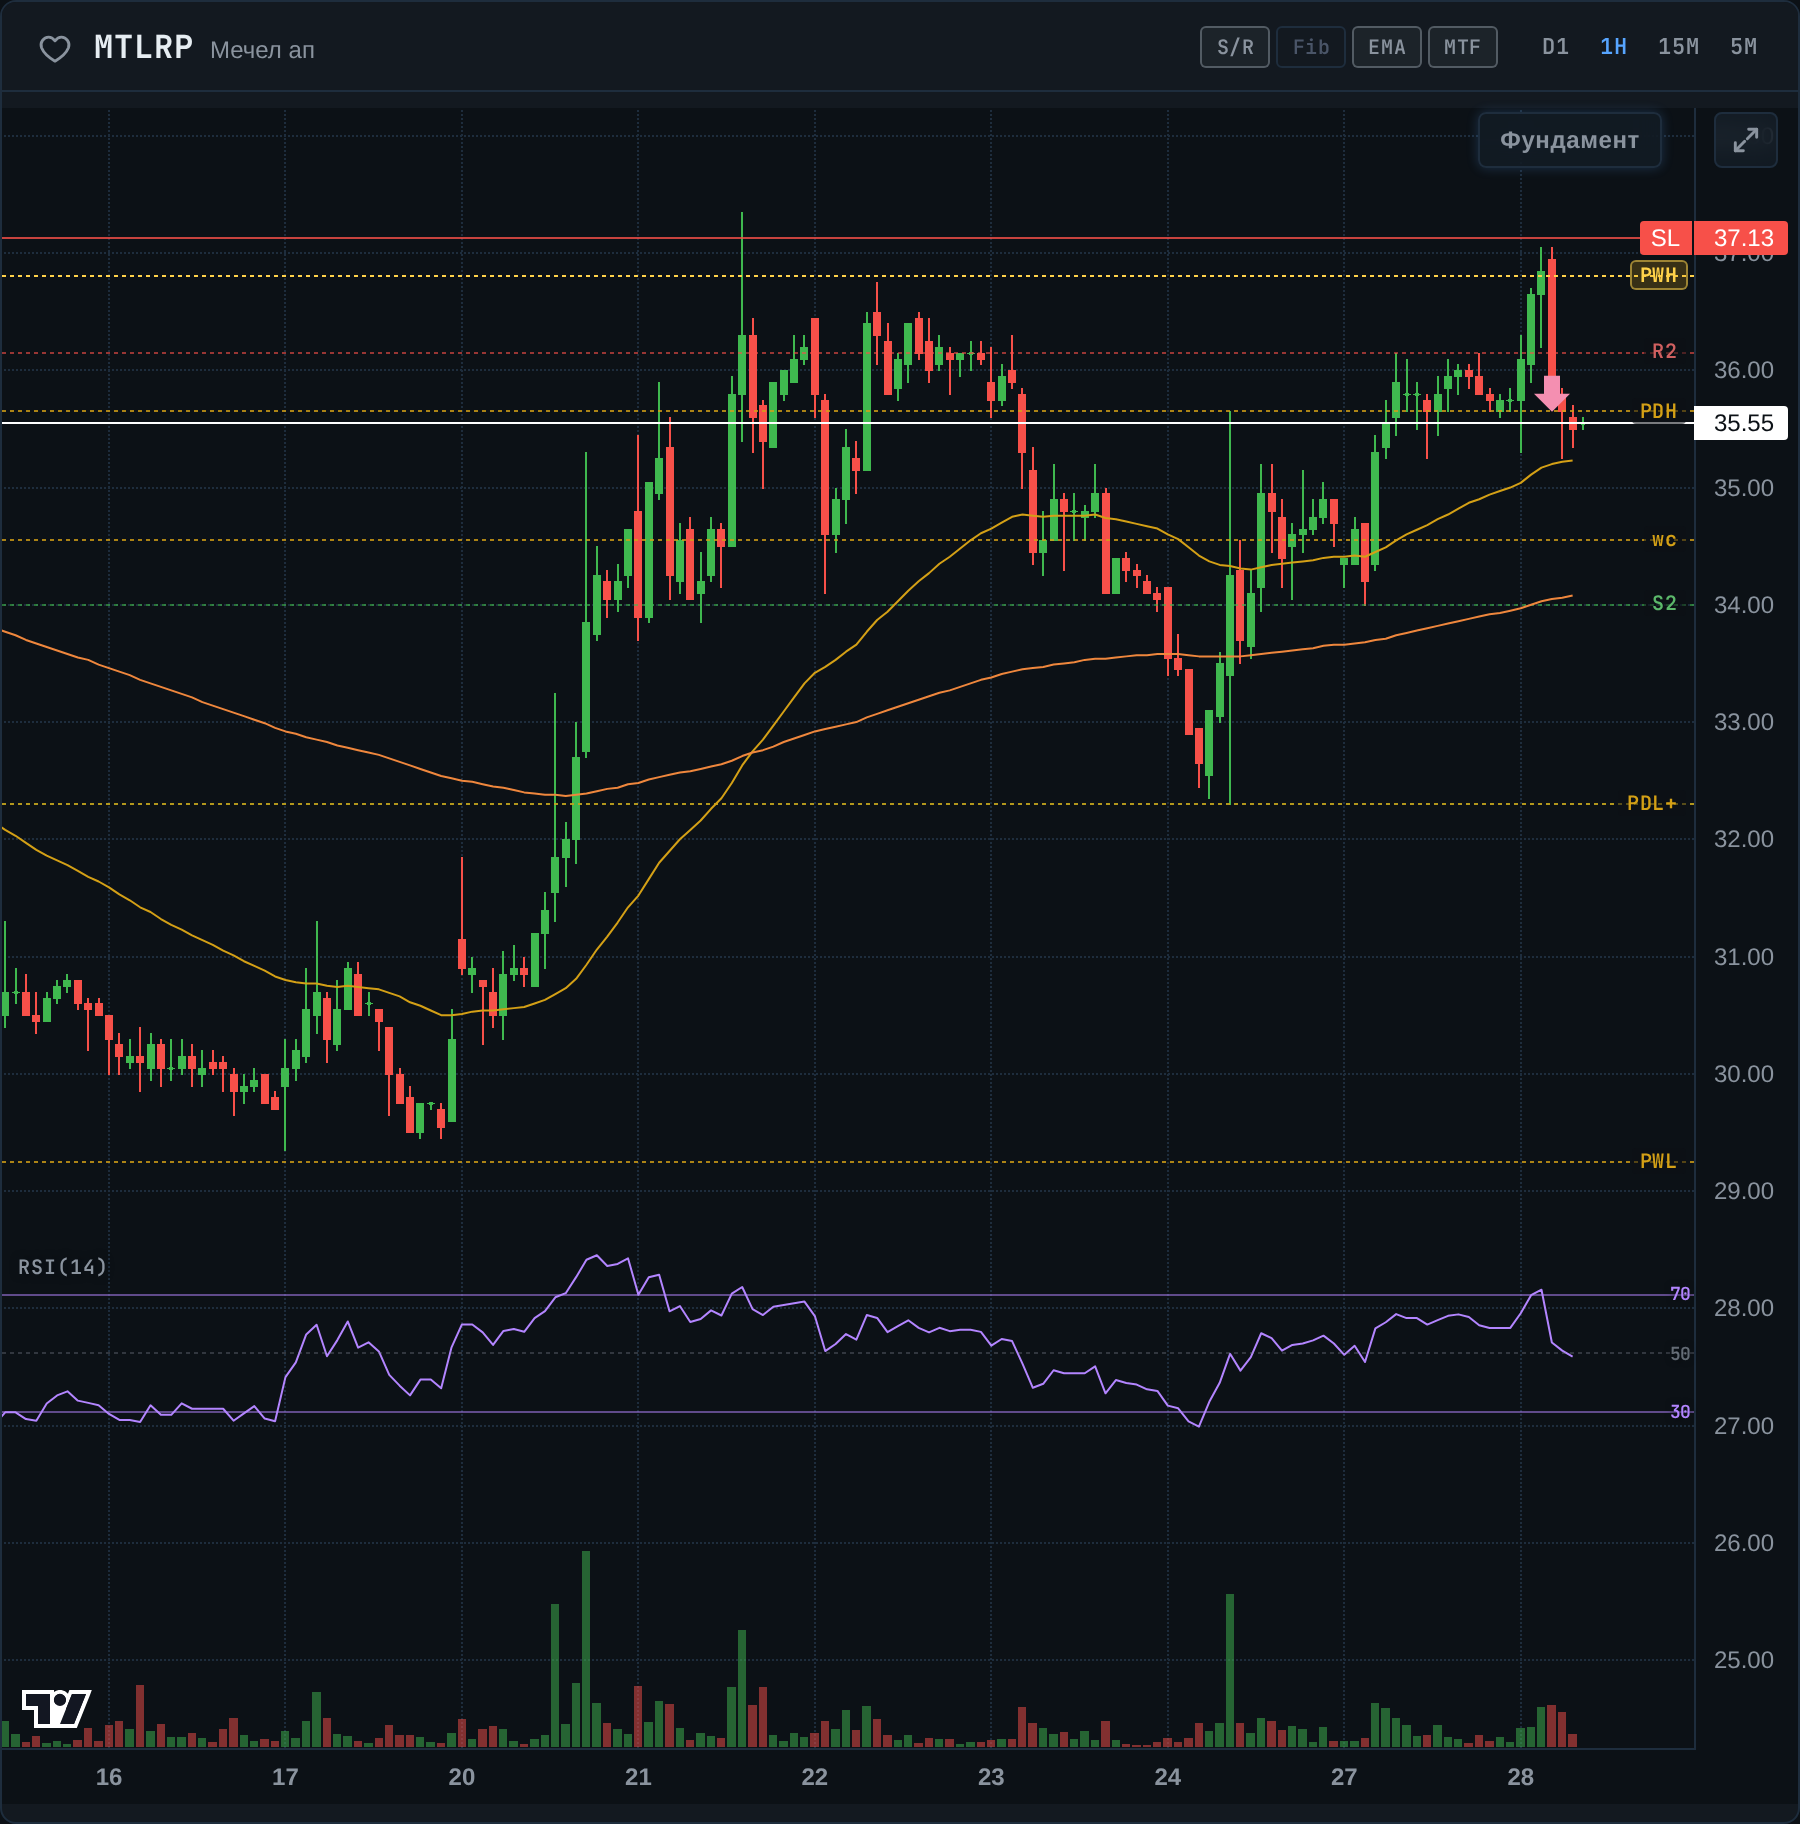1800x1824 pixels.
Task: Click date 20 on time axis
Action: (462, 1777)
